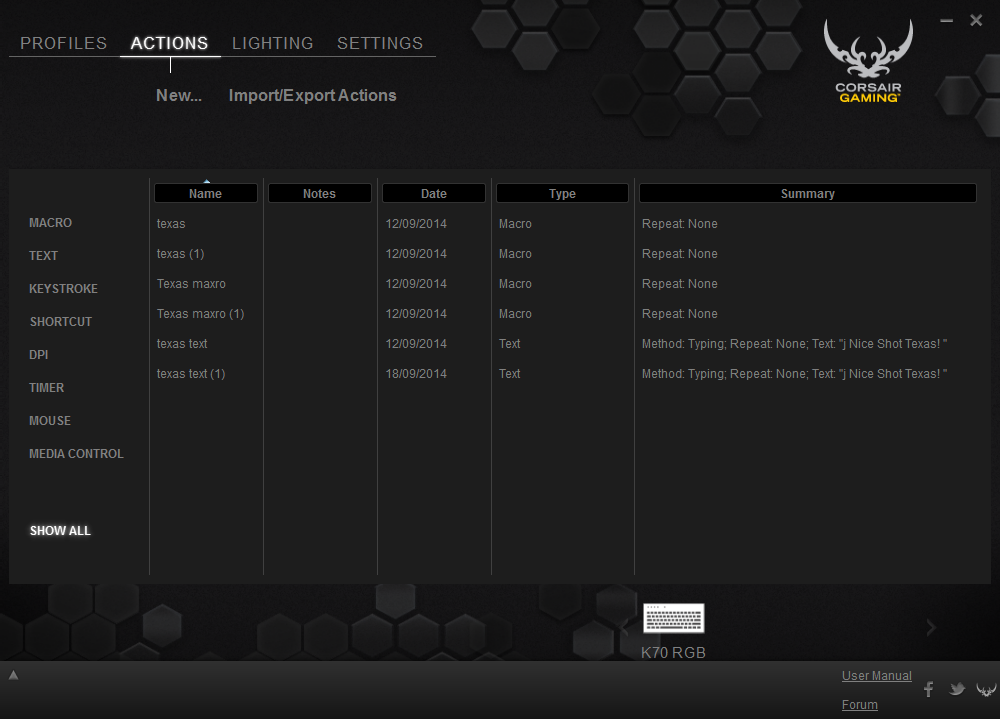This screenshot has height=719, width=1000.
Task: Filter the list by KEYSTROKE actions
Action: pos(63,289)
